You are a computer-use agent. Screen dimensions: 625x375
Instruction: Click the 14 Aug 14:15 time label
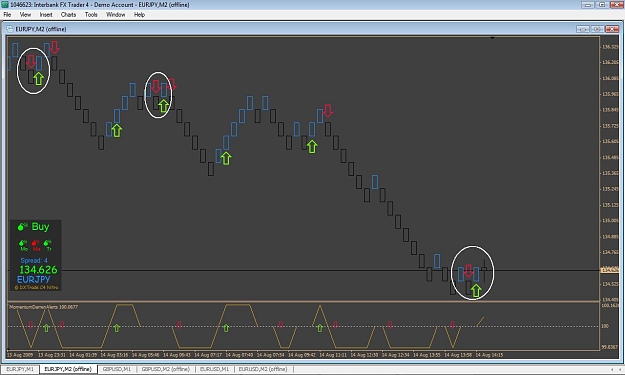[x=489, y=355]
